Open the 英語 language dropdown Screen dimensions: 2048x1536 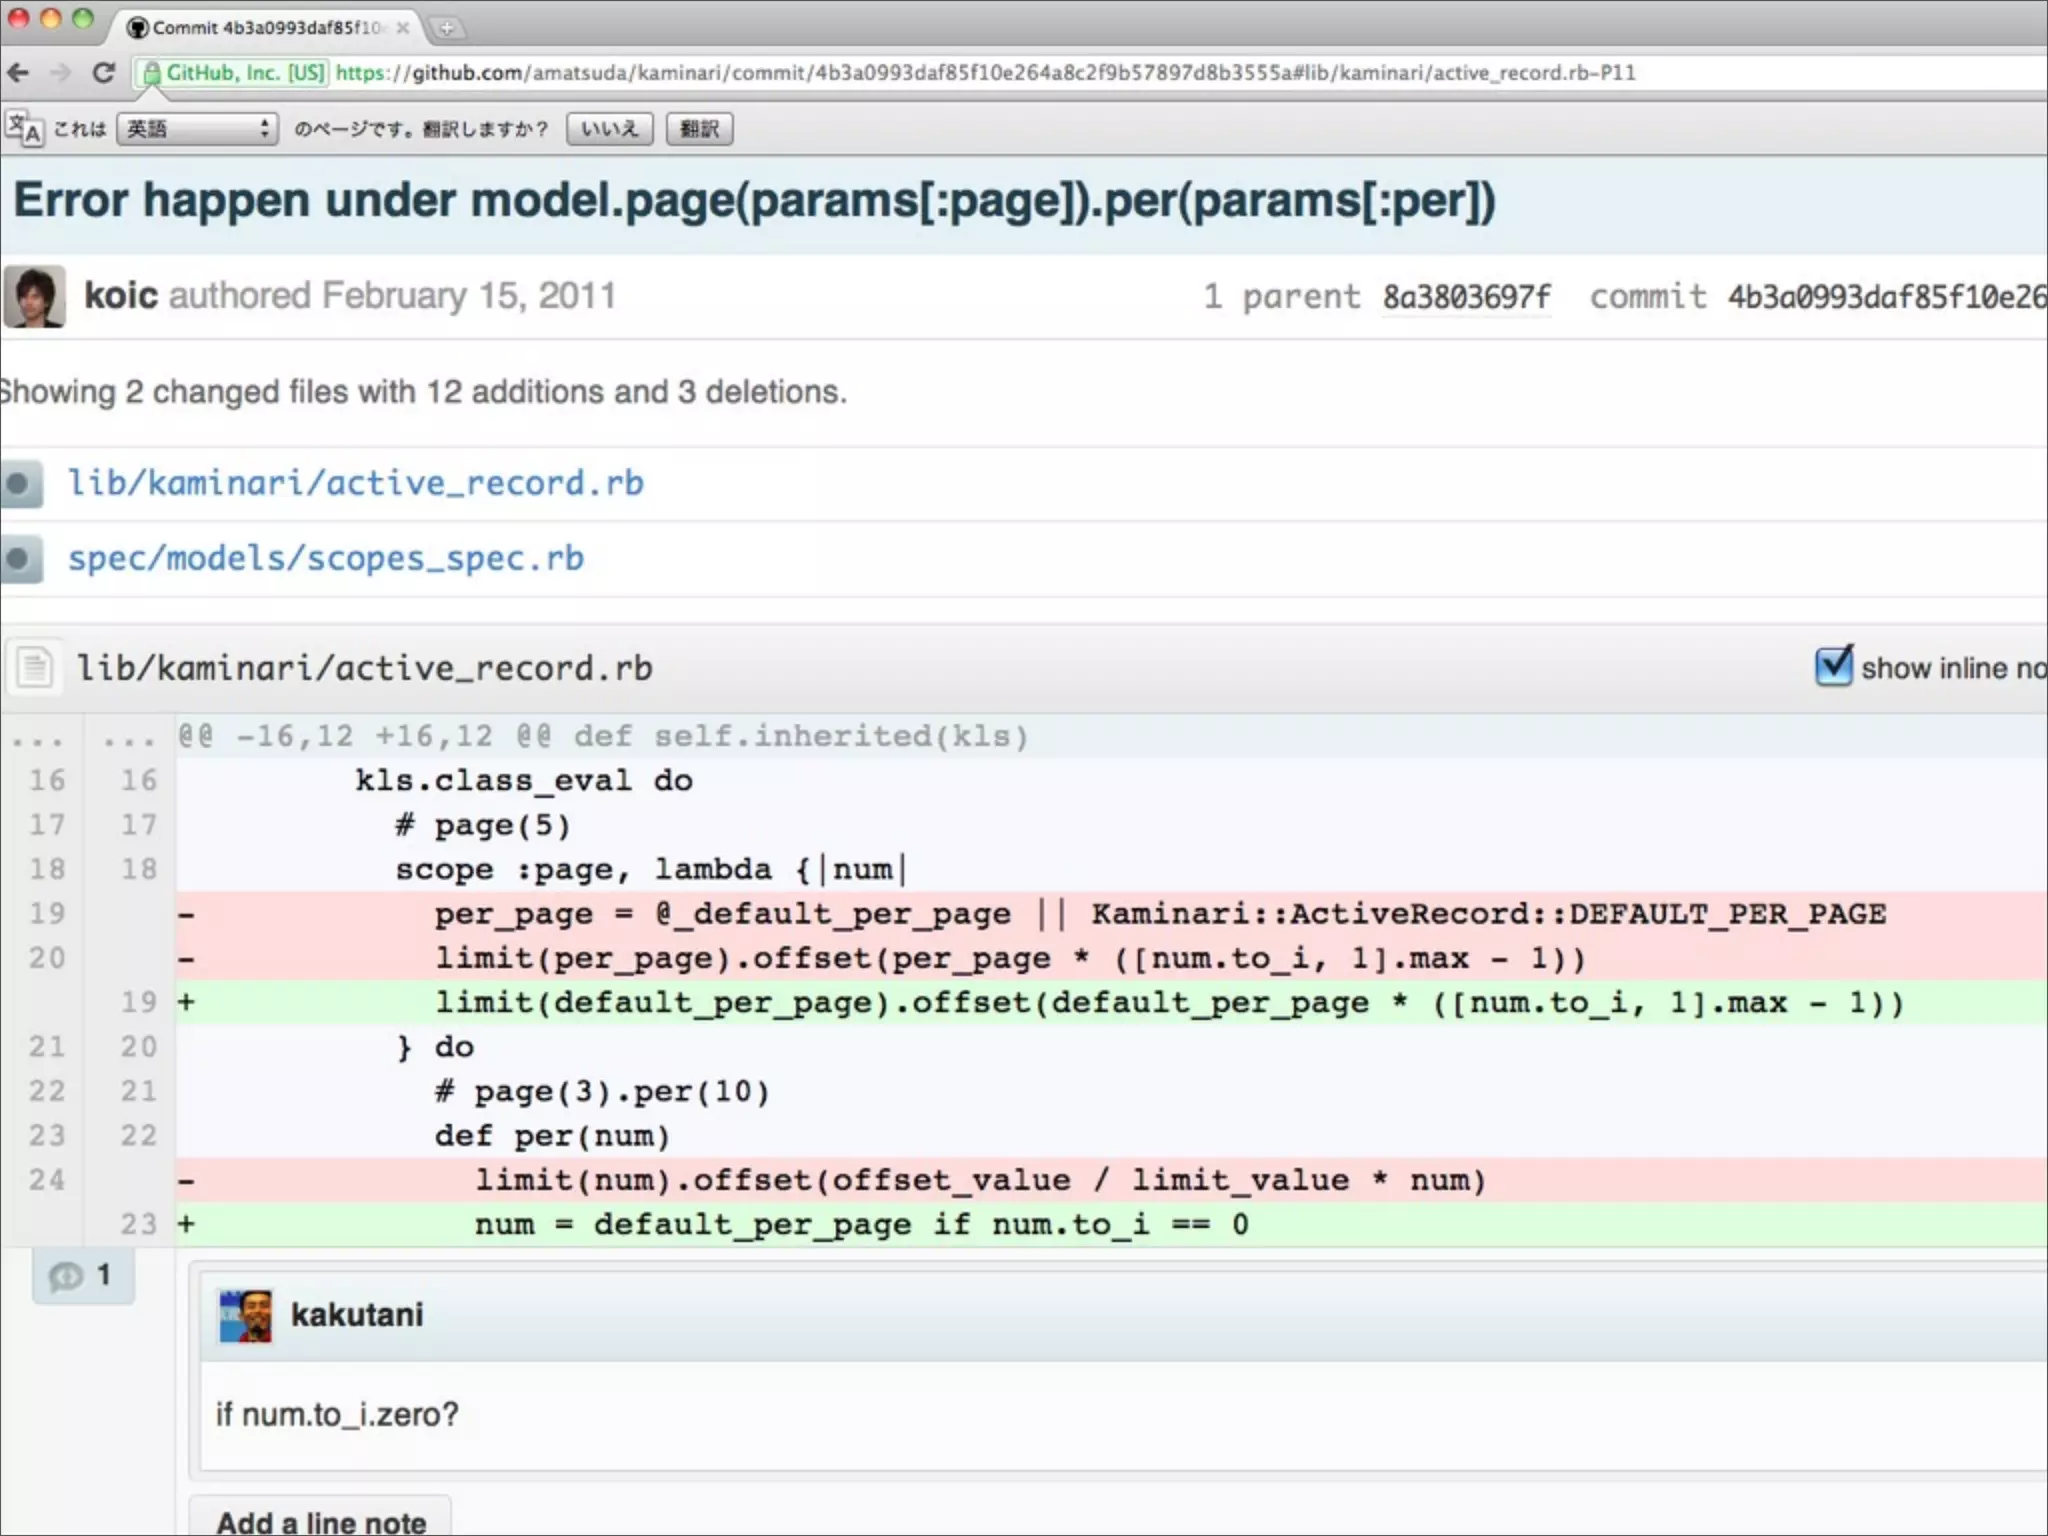pos(197,129)
